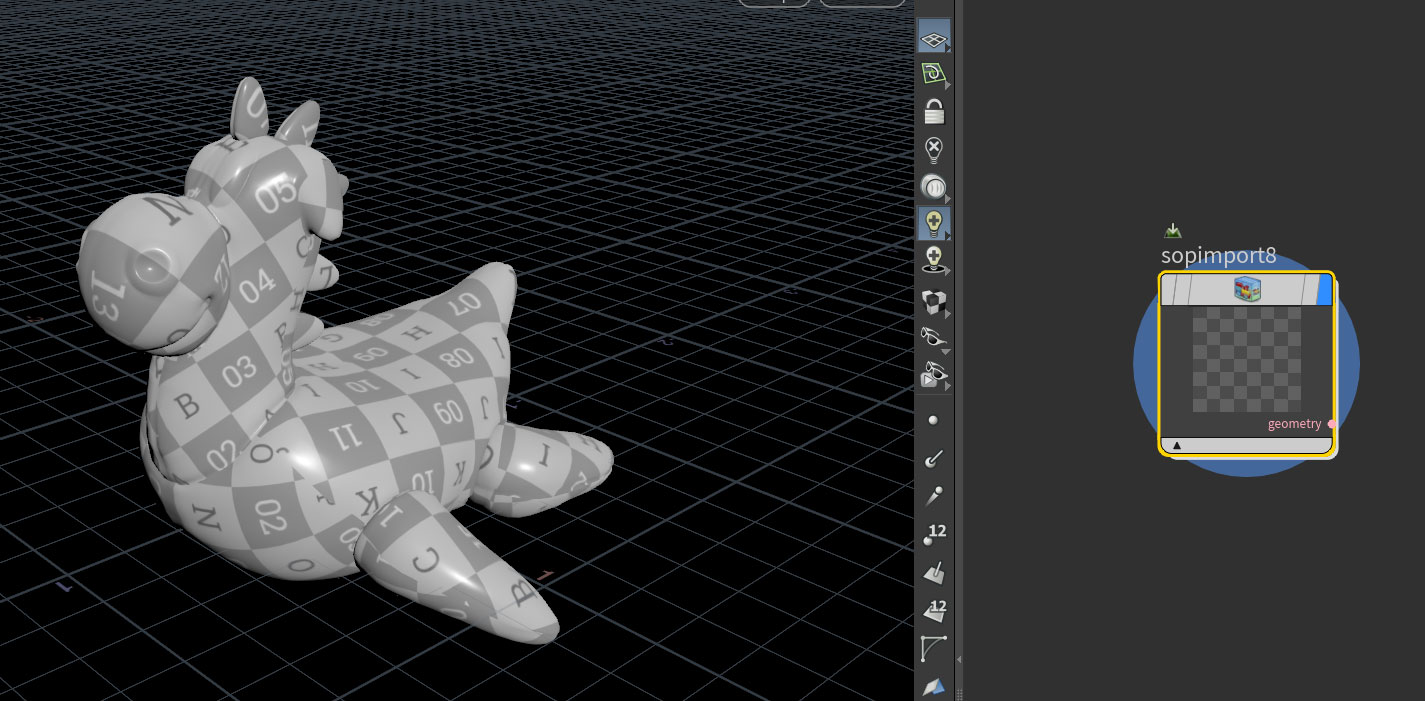Toggle the construction plane display

[x=933, y=74]
